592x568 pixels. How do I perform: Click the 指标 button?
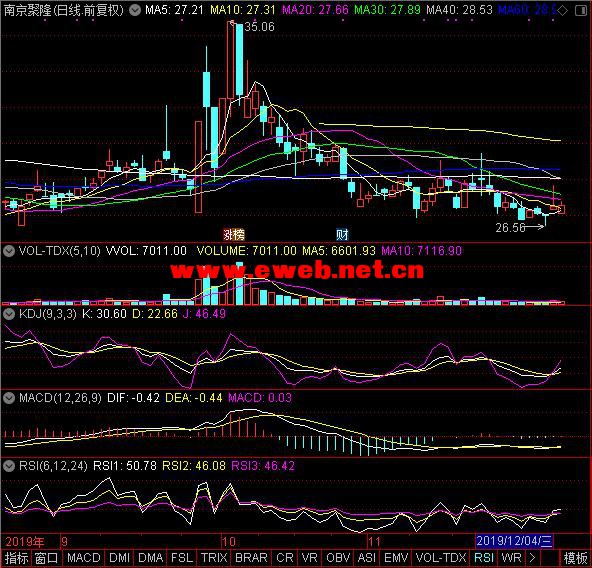16,558
